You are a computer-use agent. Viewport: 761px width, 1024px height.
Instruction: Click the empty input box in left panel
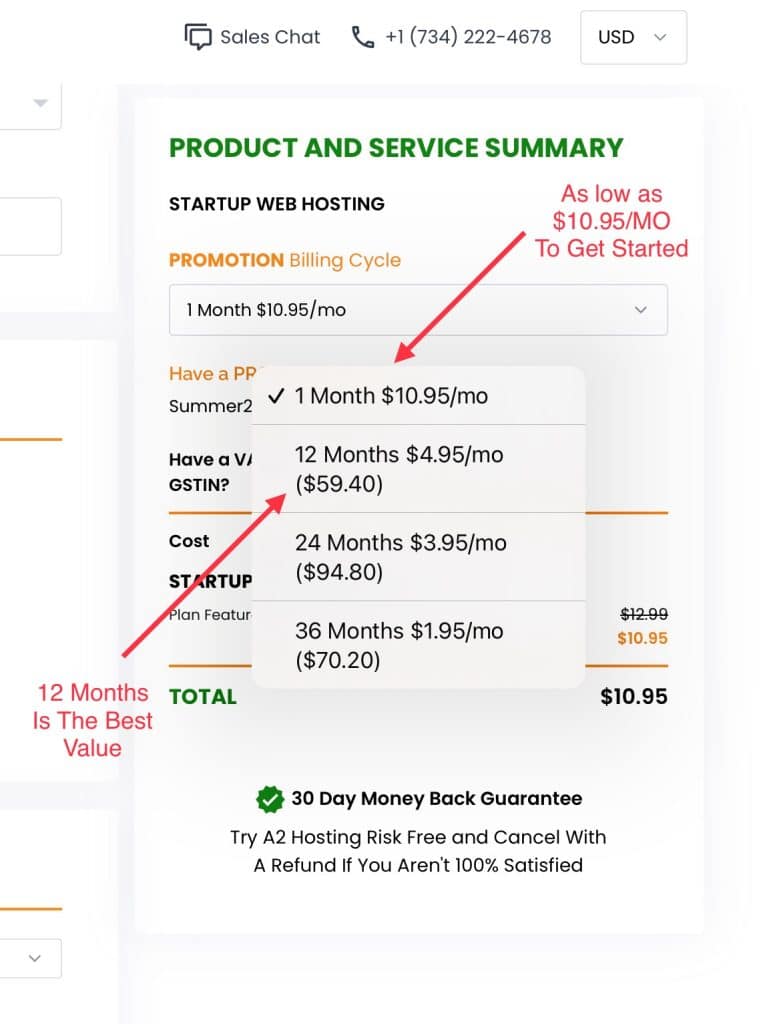[x=31, y=226]
